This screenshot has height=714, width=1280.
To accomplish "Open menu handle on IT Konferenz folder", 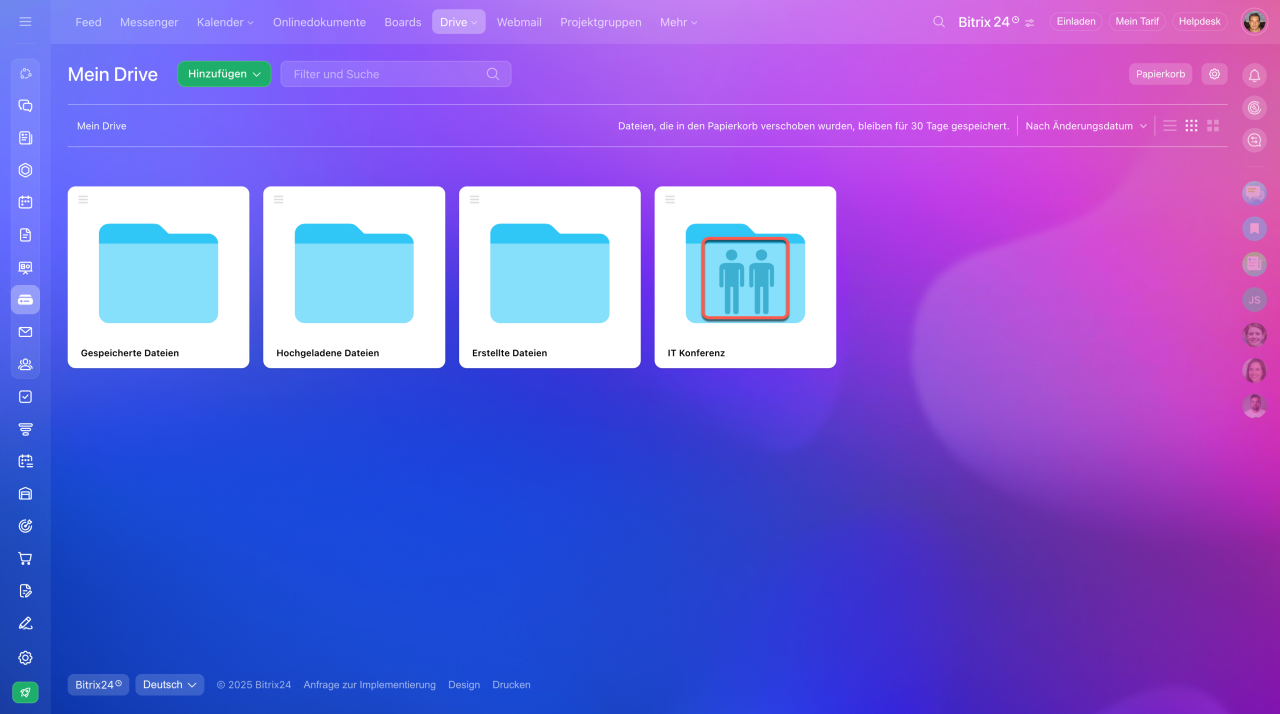I will 671,200.
